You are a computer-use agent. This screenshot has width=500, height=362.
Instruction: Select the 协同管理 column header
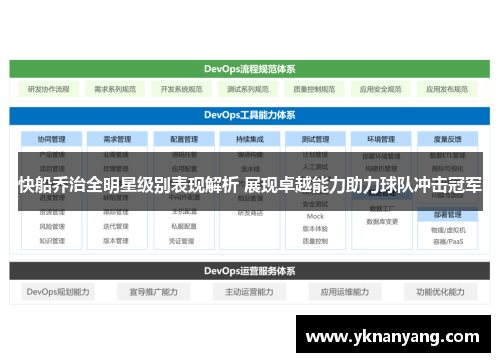pyautogui.click(x=51, y=139)
